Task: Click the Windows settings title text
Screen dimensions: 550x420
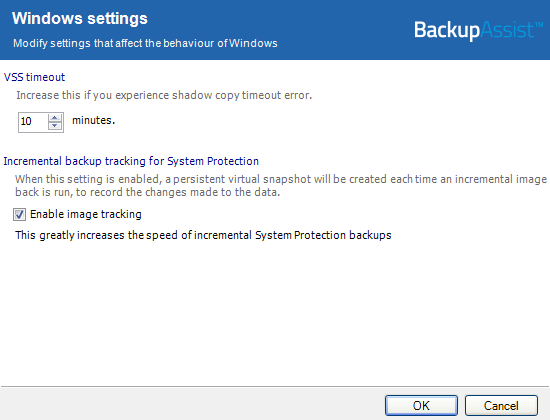Action: point(80,18)
